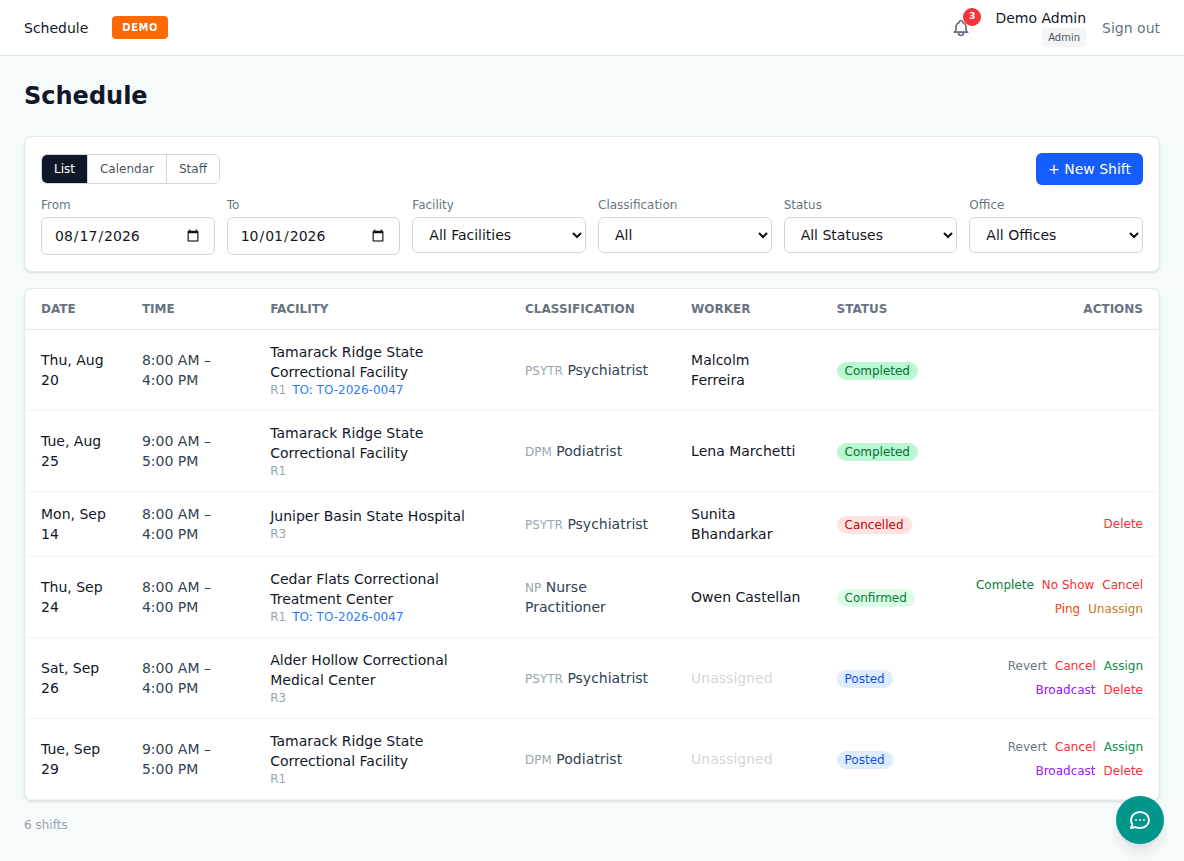Click worker name Sunita Bhandarkar

[x=731, y=524]
